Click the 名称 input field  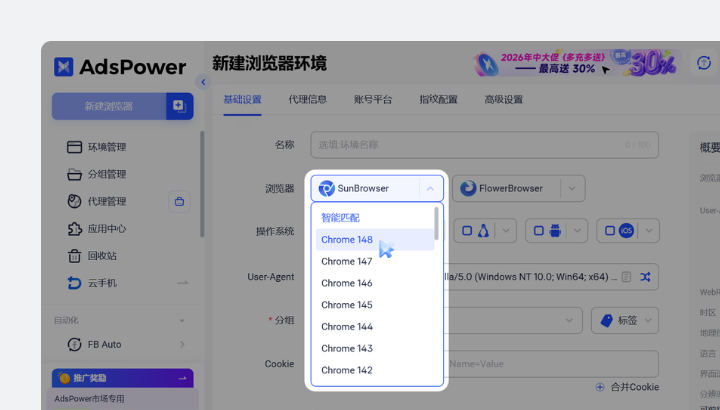point(484,145)
